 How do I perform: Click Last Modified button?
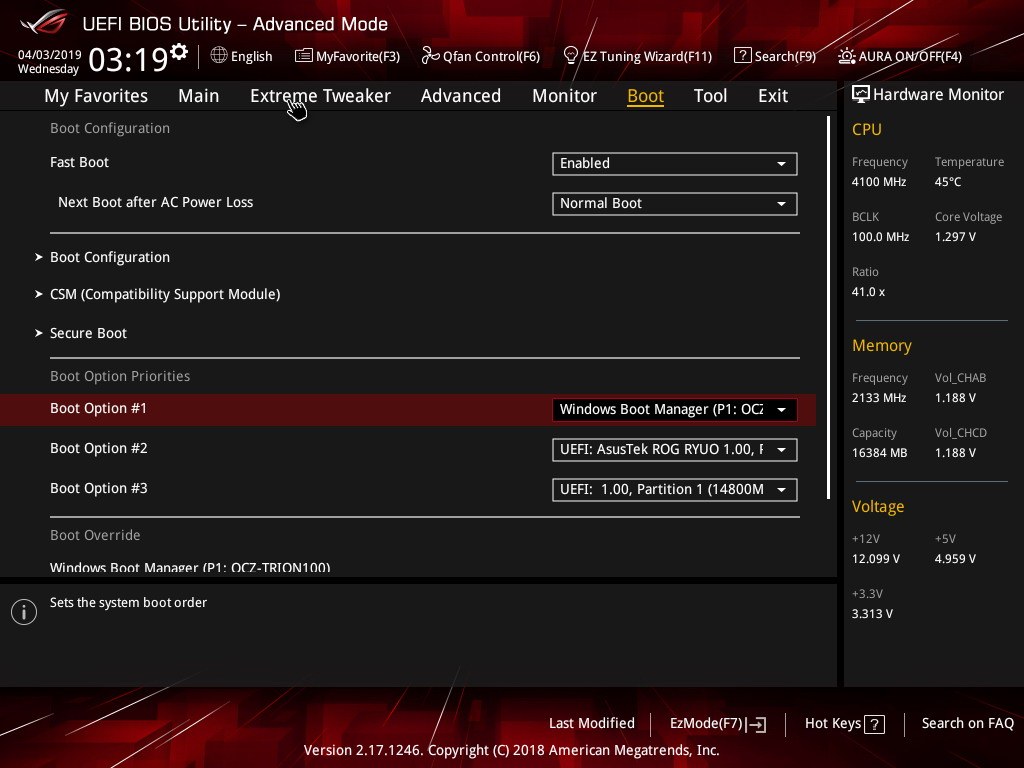(592, 724)
